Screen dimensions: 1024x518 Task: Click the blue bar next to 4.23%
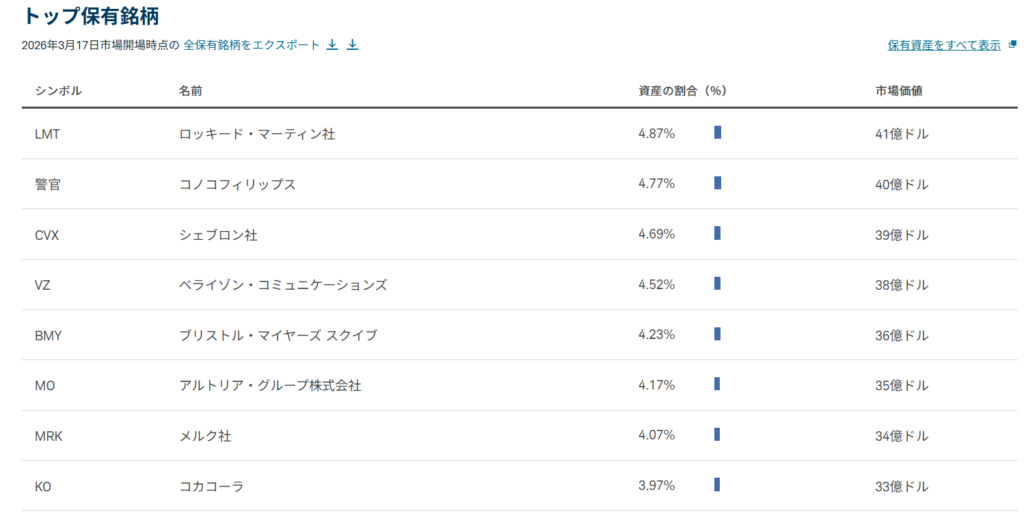[717, 335]
